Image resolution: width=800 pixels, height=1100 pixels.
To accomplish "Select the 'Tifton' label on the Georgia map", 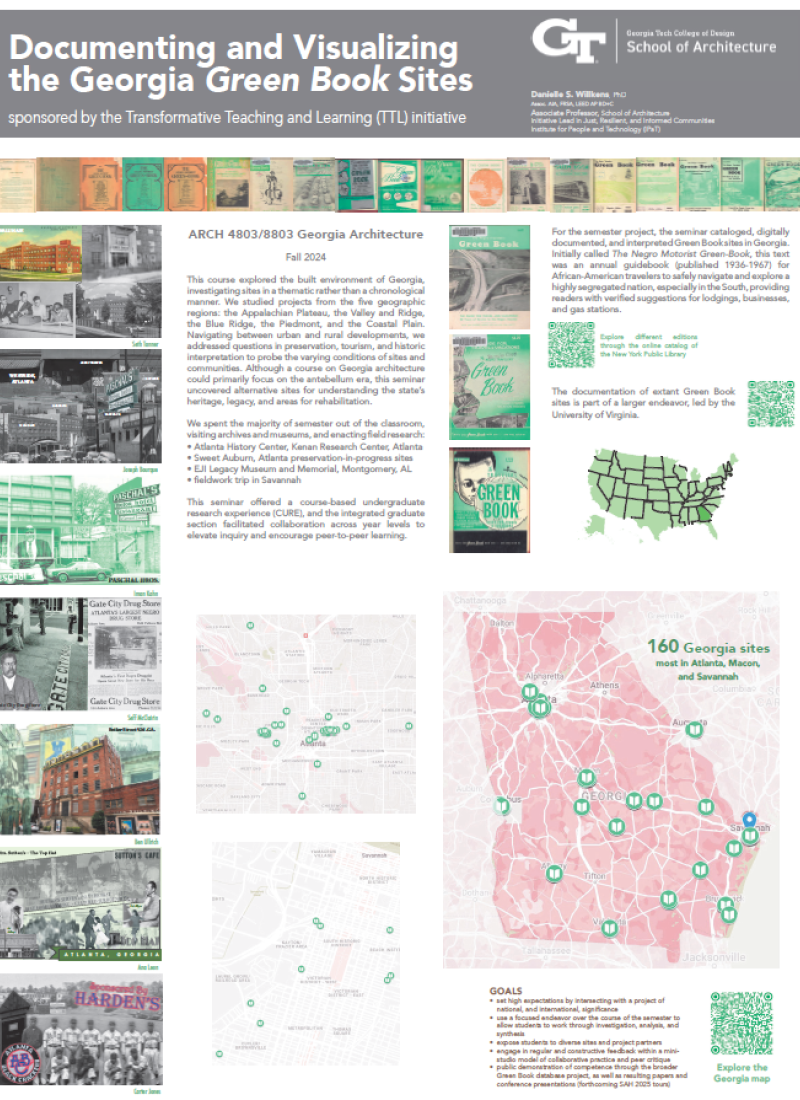I will tap(594, 876).
